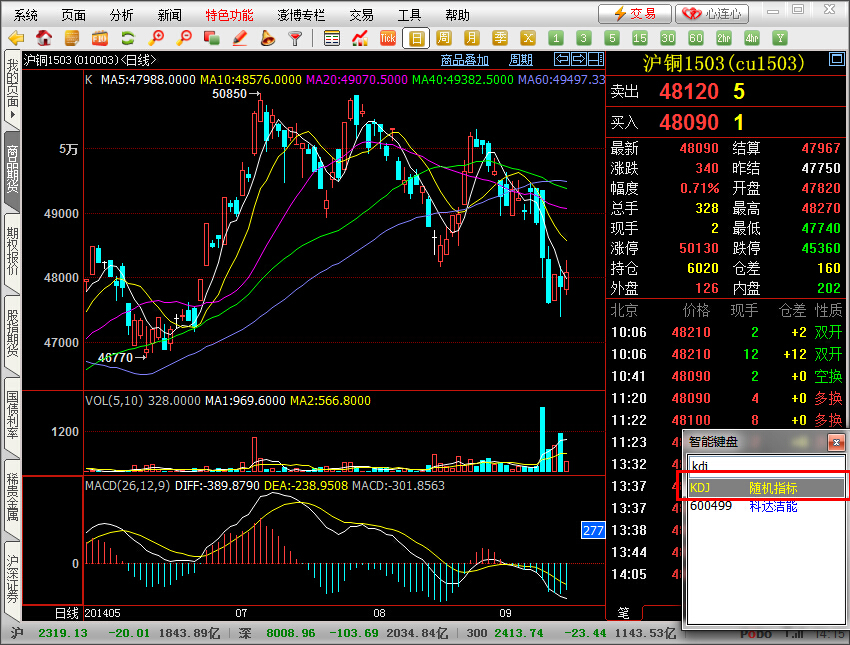Select the red pencil drawing tool

point(240,38)
